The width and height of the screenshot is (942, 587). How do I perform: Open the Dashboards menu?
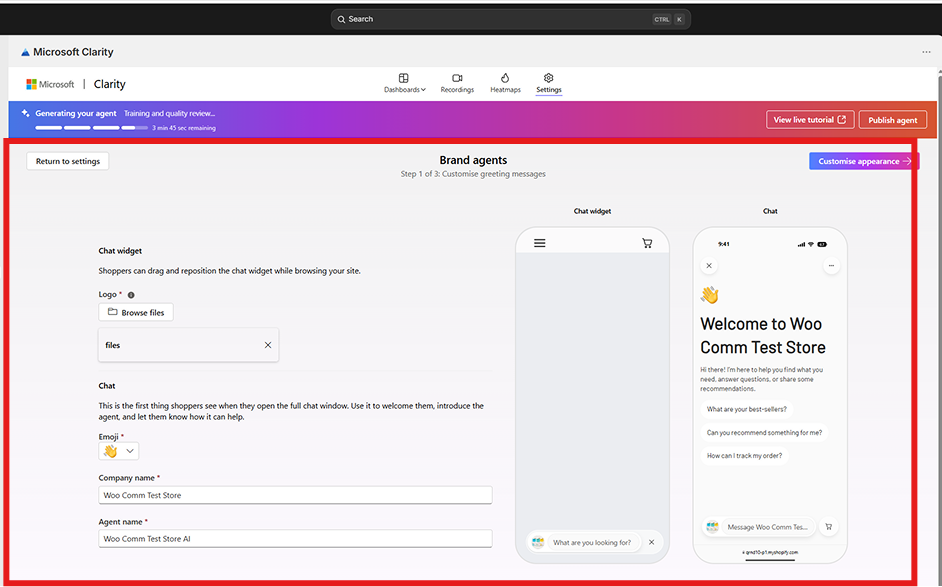(x=404, y=83)
